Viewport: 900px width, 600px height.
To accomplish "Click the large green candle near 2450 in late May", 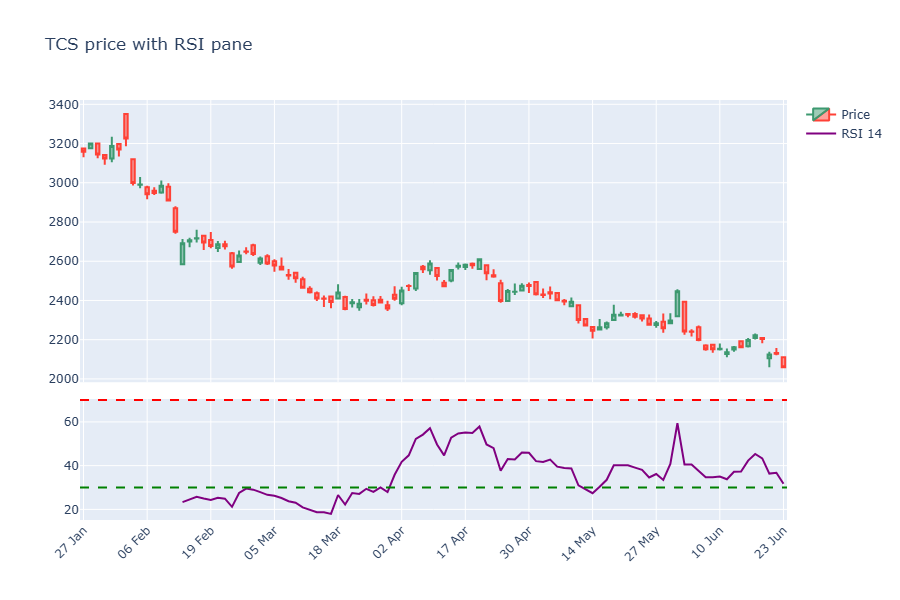I will (x=677, y=303).
